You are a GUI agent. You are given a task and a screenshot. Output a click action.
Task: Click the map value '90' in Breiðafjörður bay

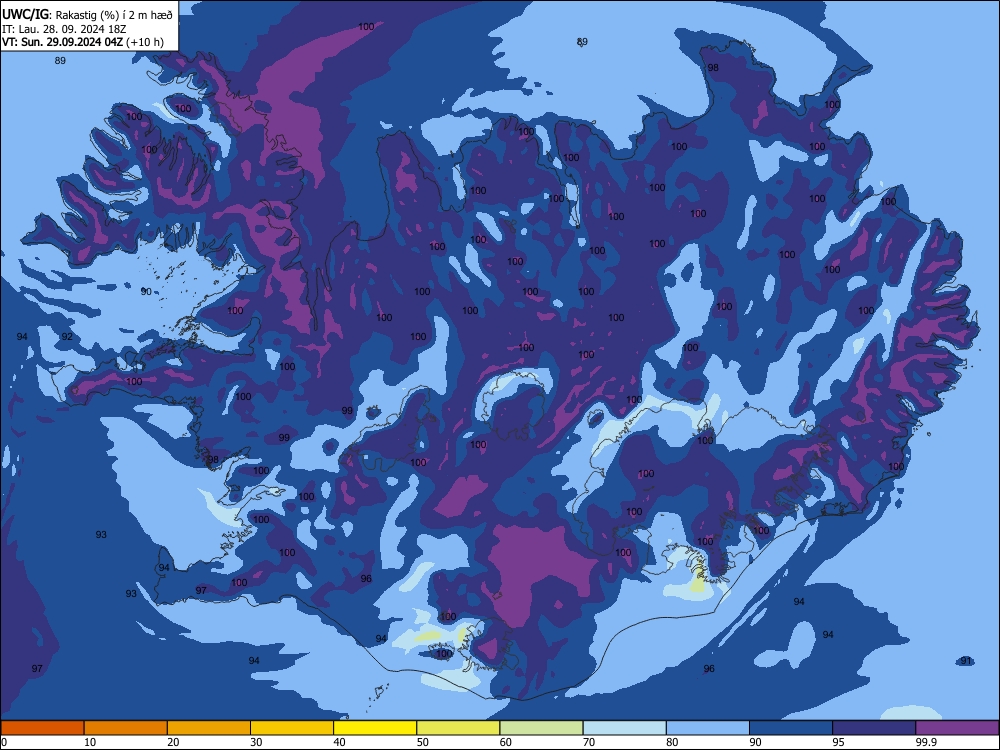click(146, 291)
